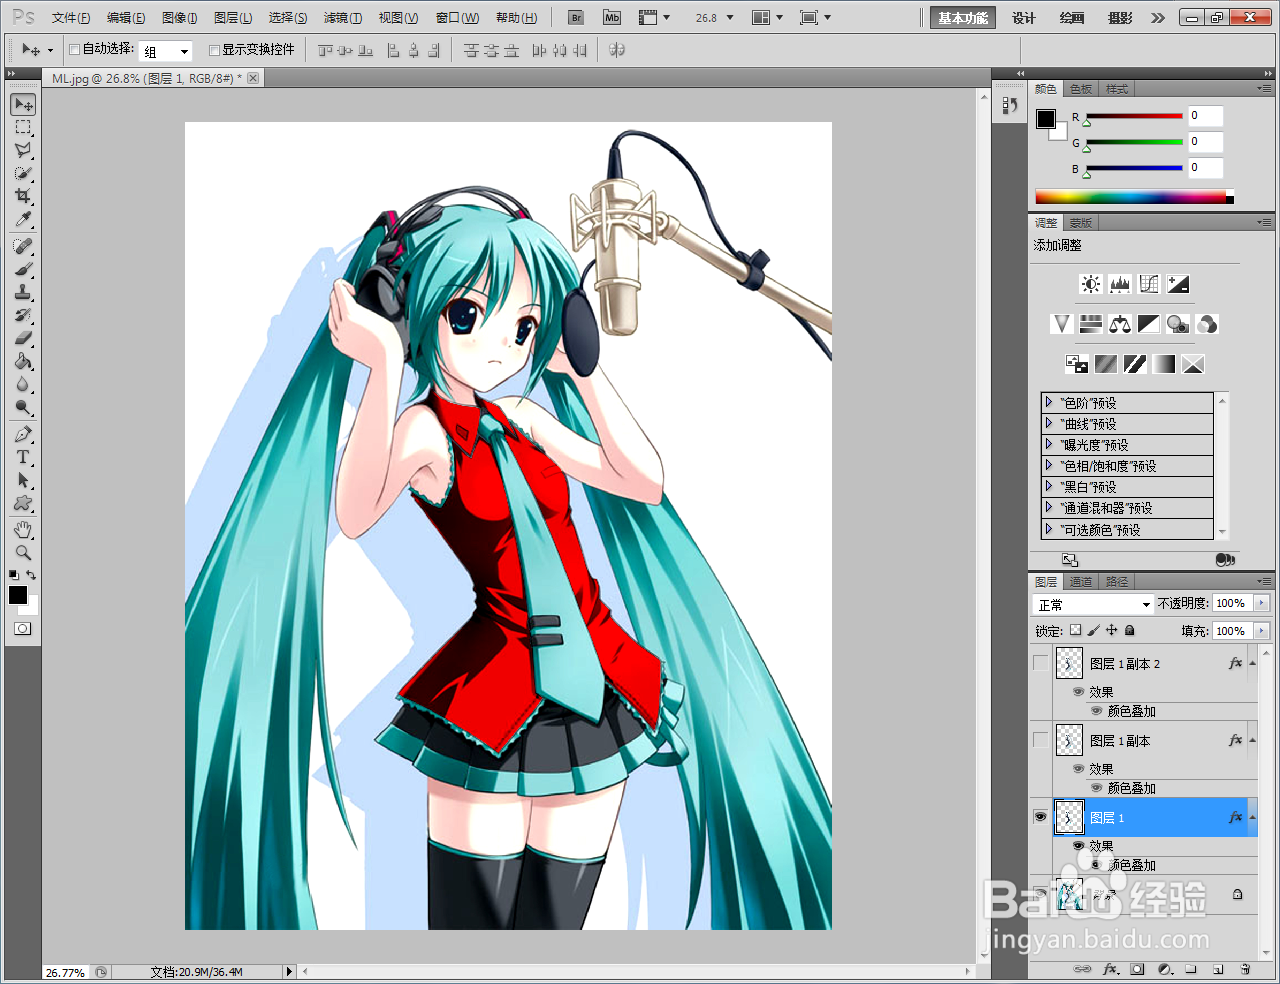Select the Custom Shape tool

tap(23, 503)
